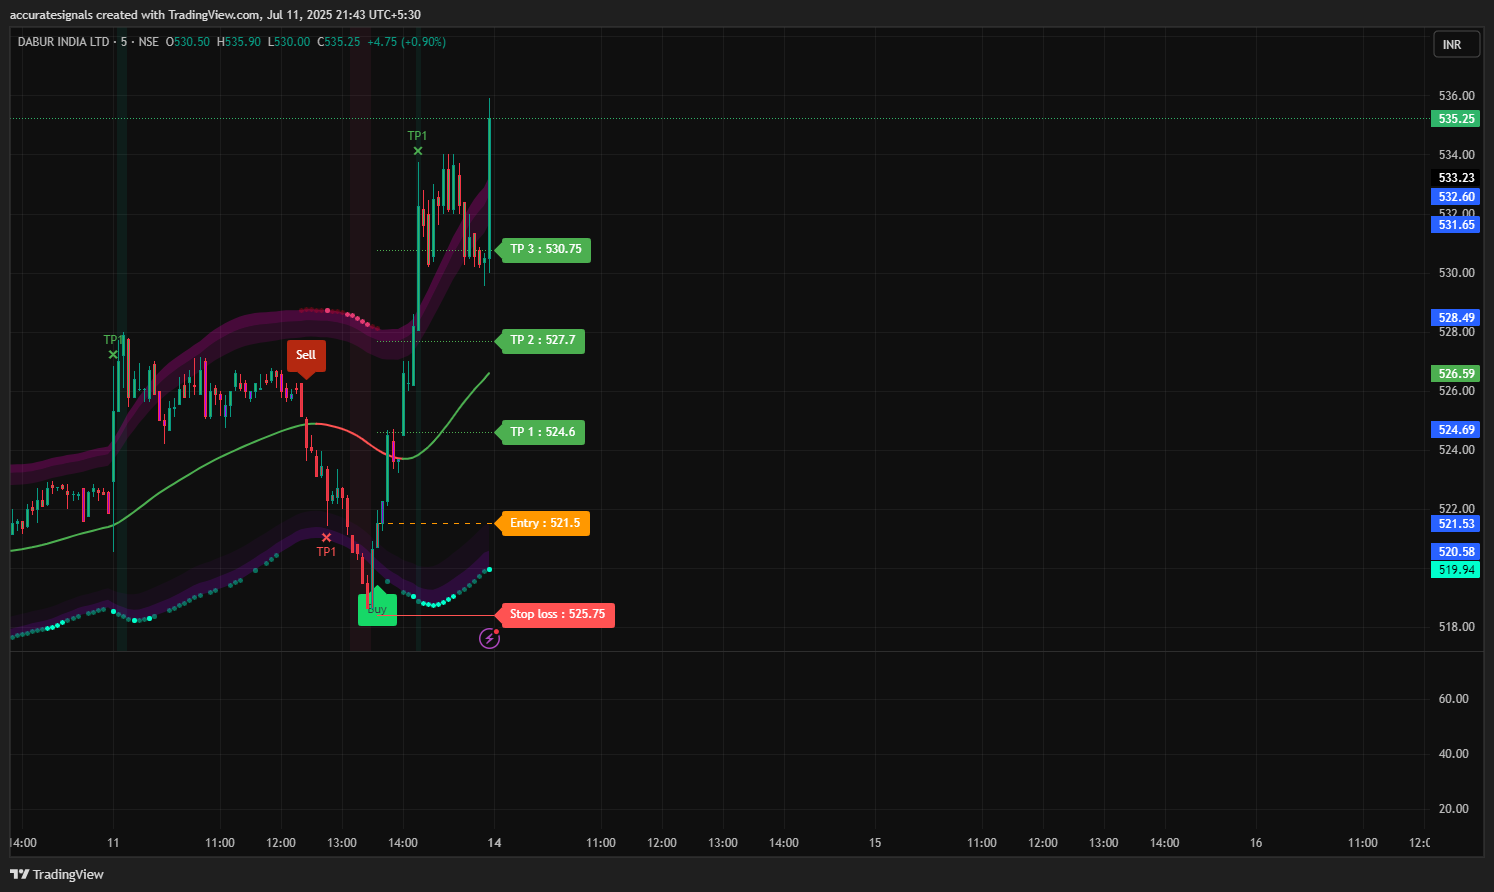
Task: Click the 40.00 indicator scale label
Action: pyautogui.click(x=1453, y=754)
